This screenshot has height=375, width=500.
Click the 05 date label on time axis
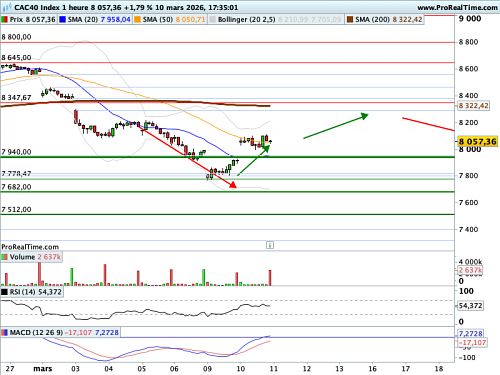(142, 369)
